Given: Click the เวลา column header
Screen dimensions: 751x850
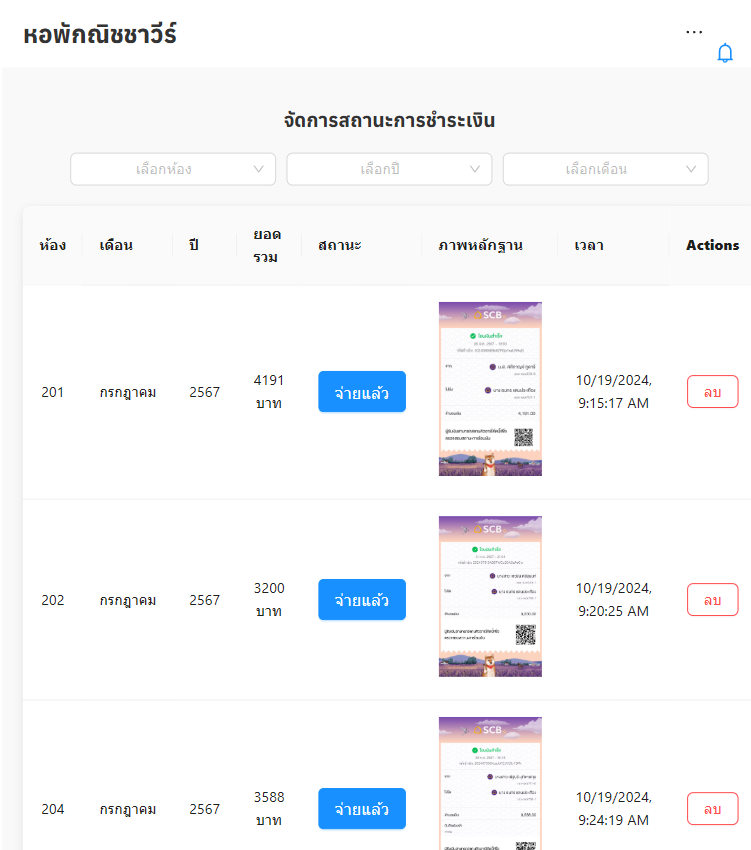Looking at the screenshot, I should coord(589,245).
